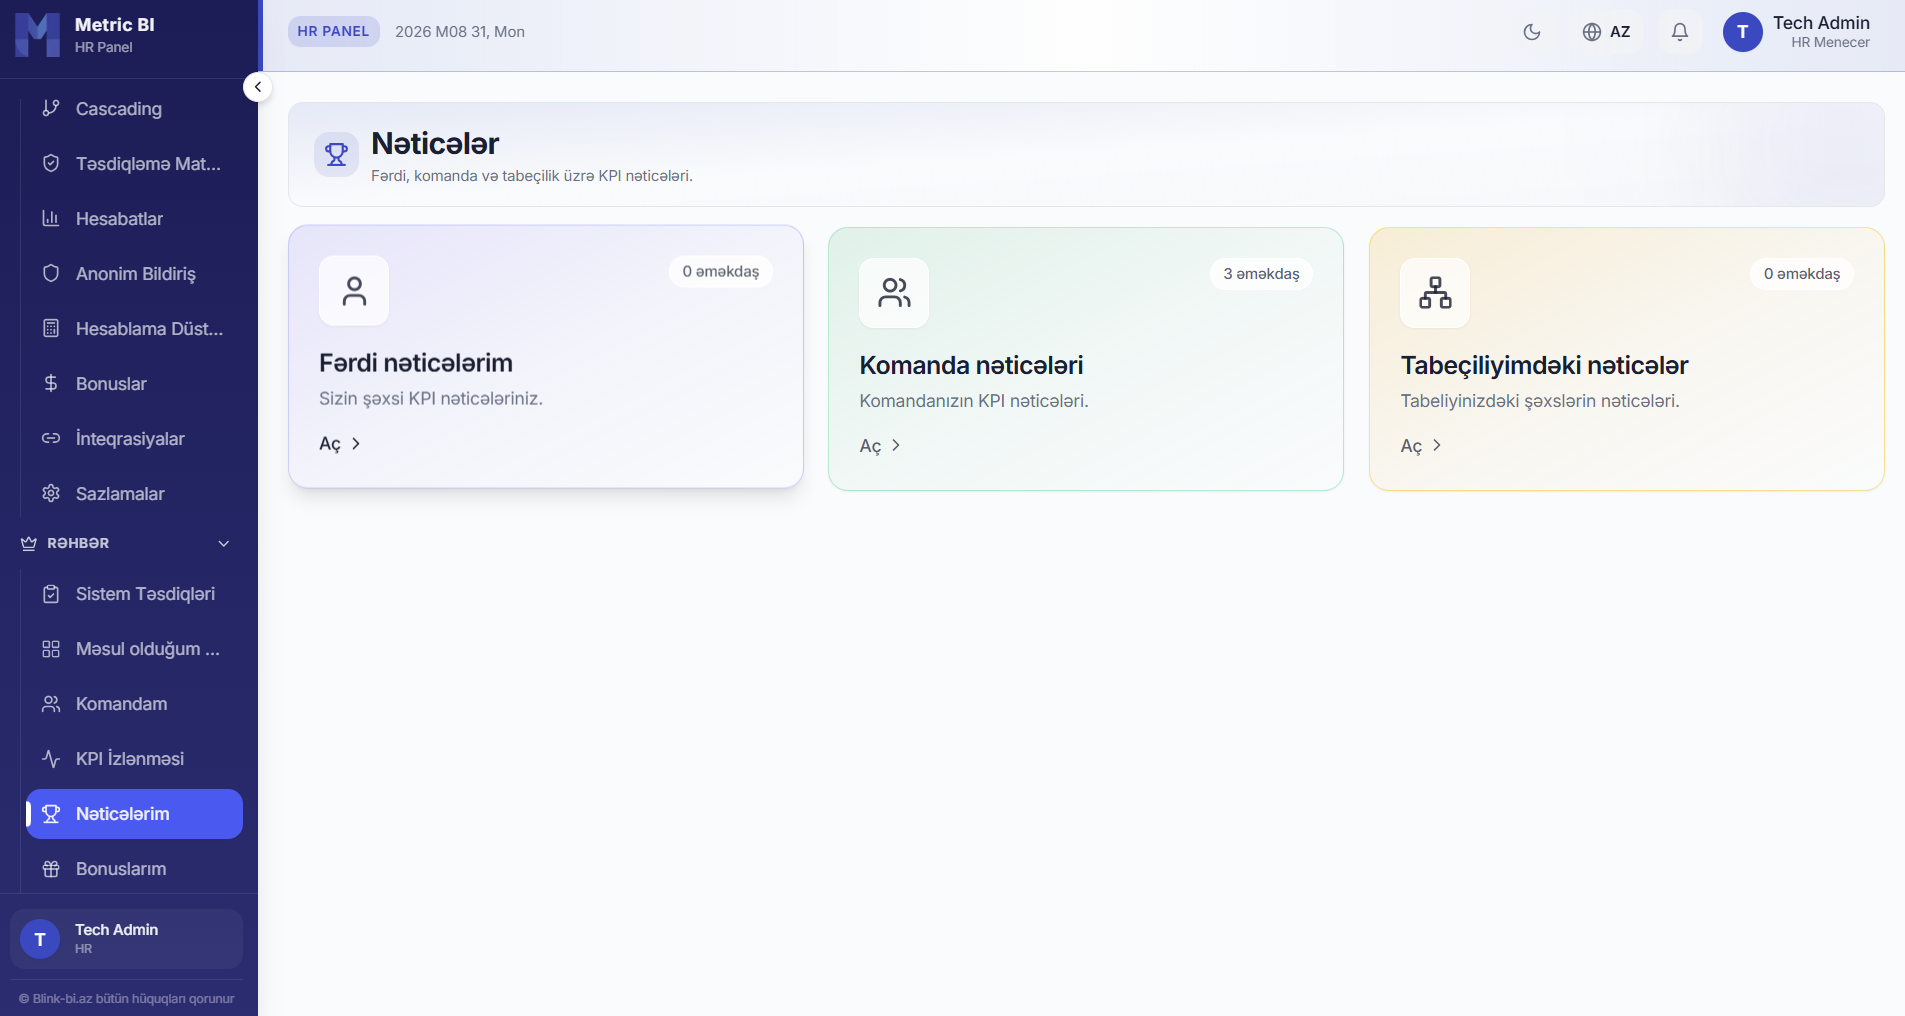Click the "0 əməkdaş" badge on Fərdi nəticələrim

721,272
